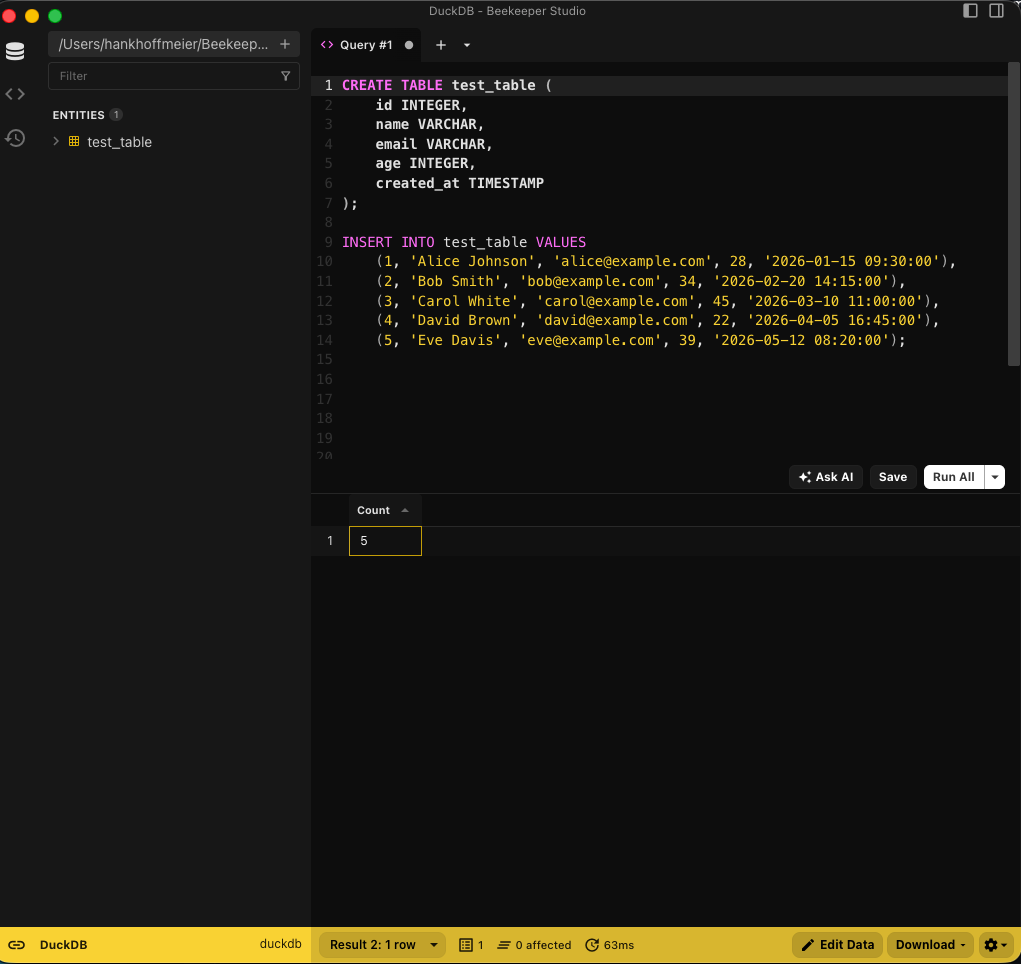The height and width of the screenshot is (964, 1021).
Task: Click the line containing 'Alice Johnson'
Action: pos(665,261)
